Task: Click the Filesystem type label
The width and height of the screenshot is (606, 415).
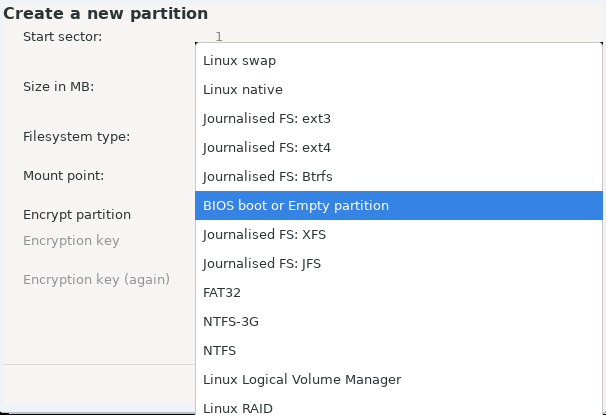Action: point(77,137)
